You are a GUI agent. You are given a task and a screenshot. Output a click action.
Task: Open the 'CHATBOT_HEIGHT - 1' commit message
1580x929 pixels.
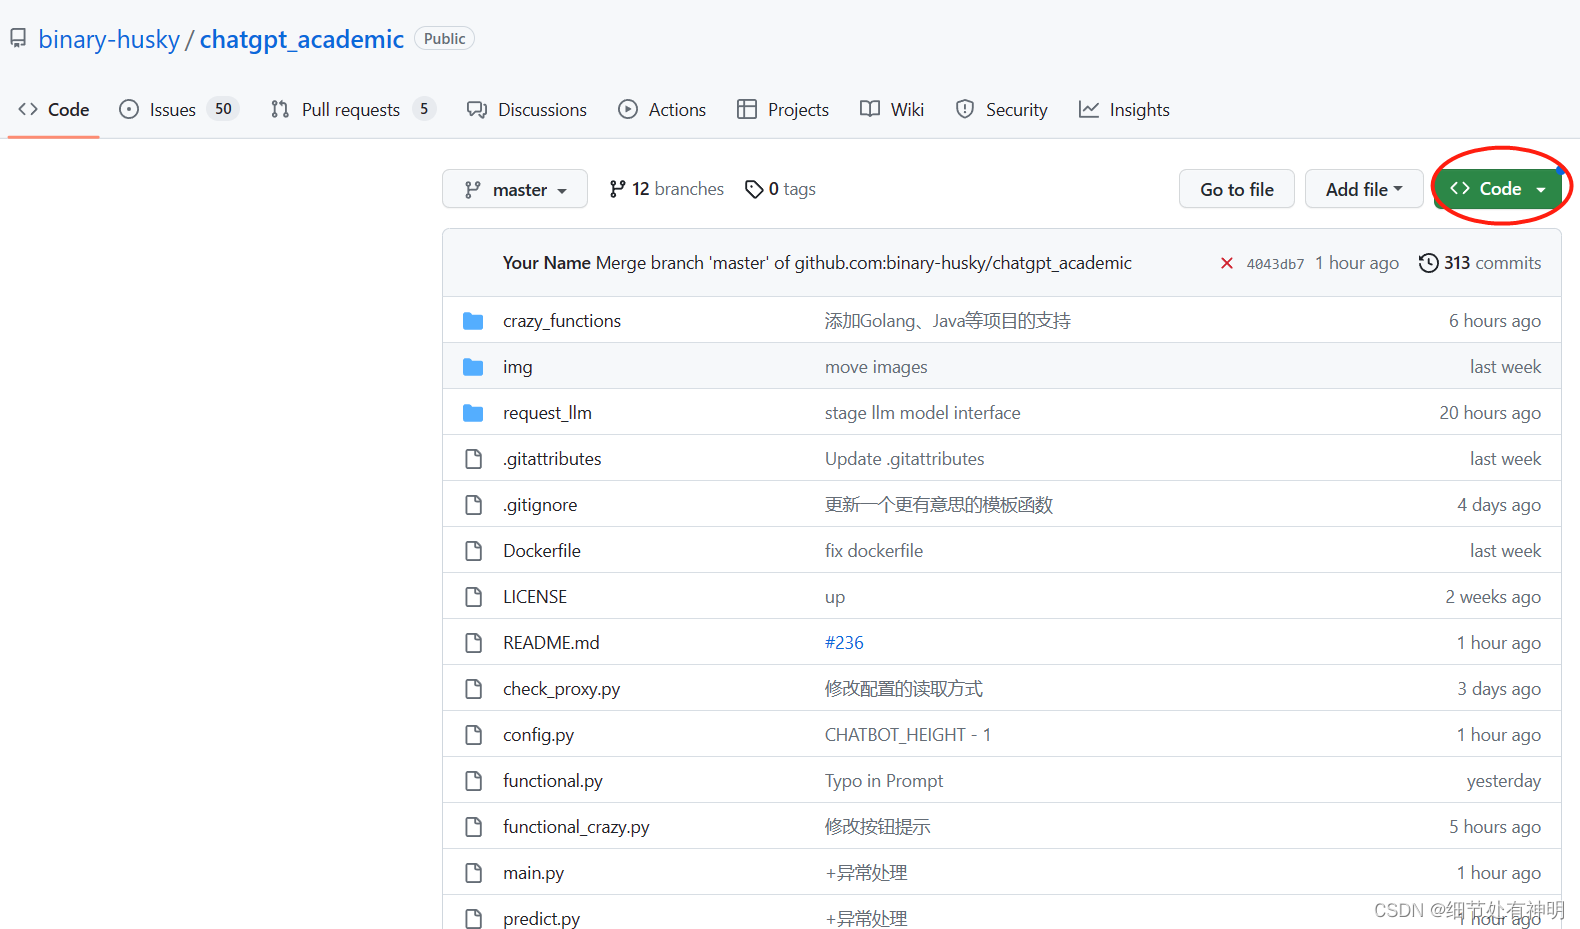[x=908, y=735]
